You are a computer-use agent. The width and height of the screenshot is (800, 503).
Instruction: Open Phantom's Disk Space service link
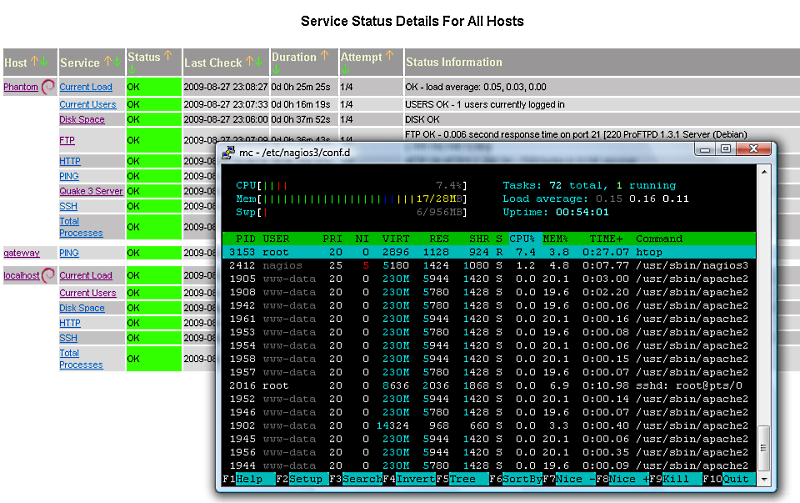(x=82, y=119)
